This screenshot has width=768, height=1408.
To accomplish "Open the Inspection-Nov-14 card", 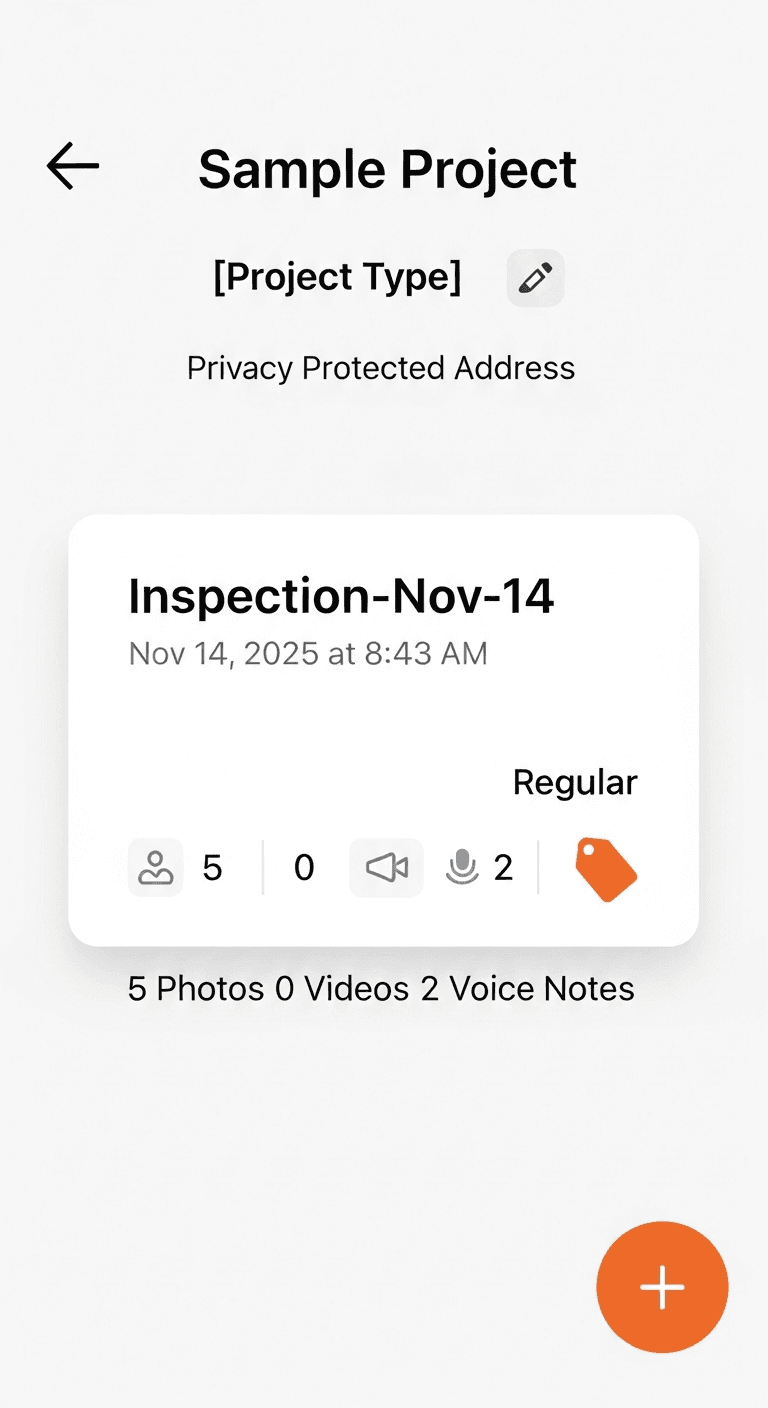I will 384,728.
